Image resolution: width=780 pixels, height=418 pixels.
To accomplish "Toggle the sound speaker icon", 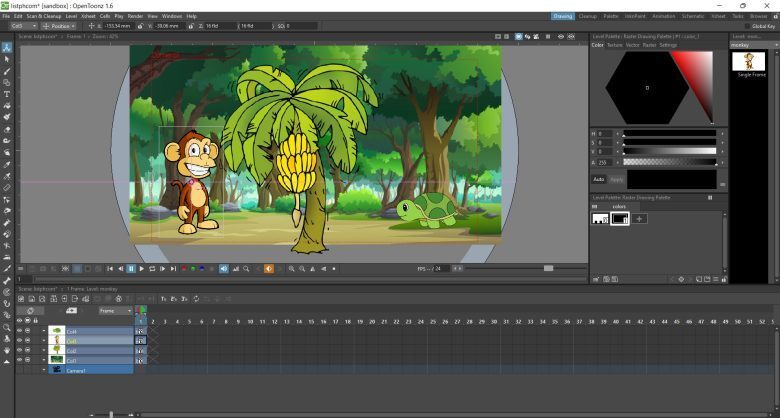I will [x=224, y=269].
